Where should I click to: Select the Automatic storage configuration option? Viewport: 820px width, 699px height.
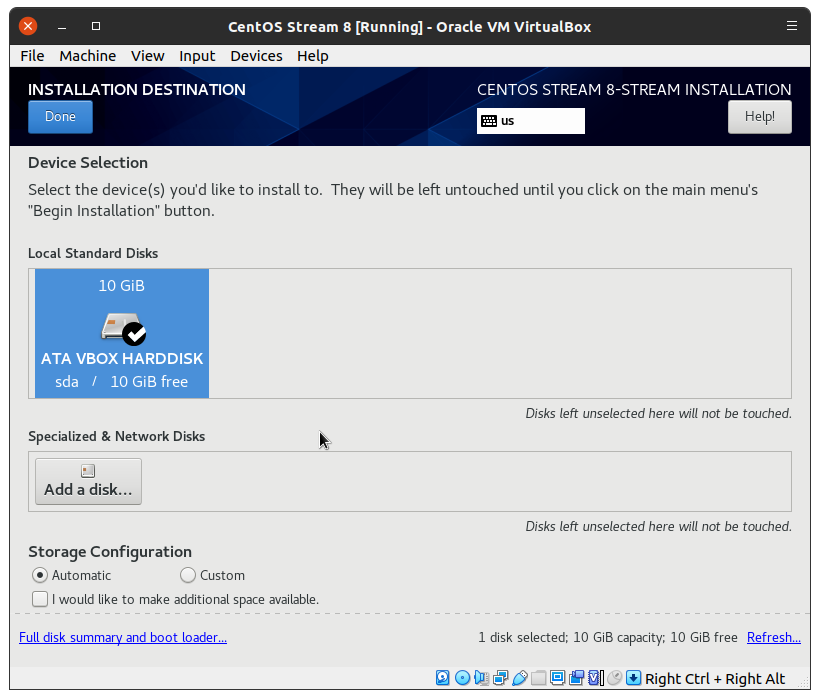[x=40, y=575]
